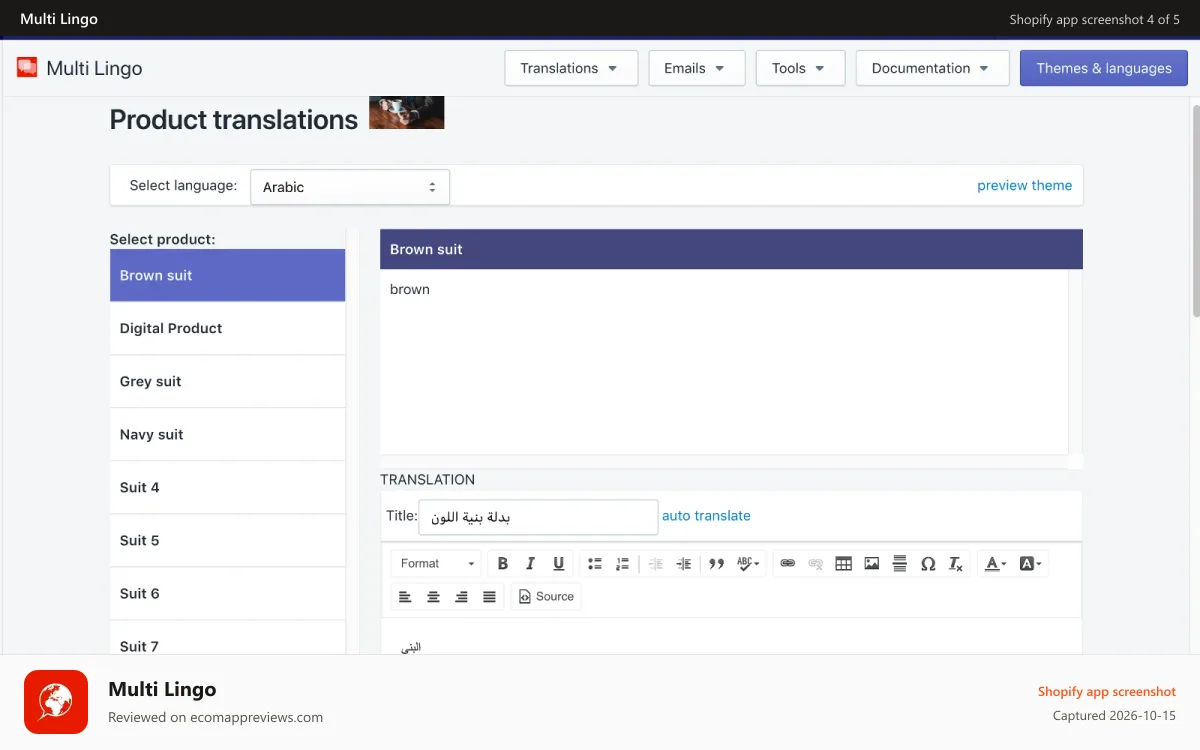Select Brown suit in product list
Screen dimensions: 1200x750
coord(227,275)
